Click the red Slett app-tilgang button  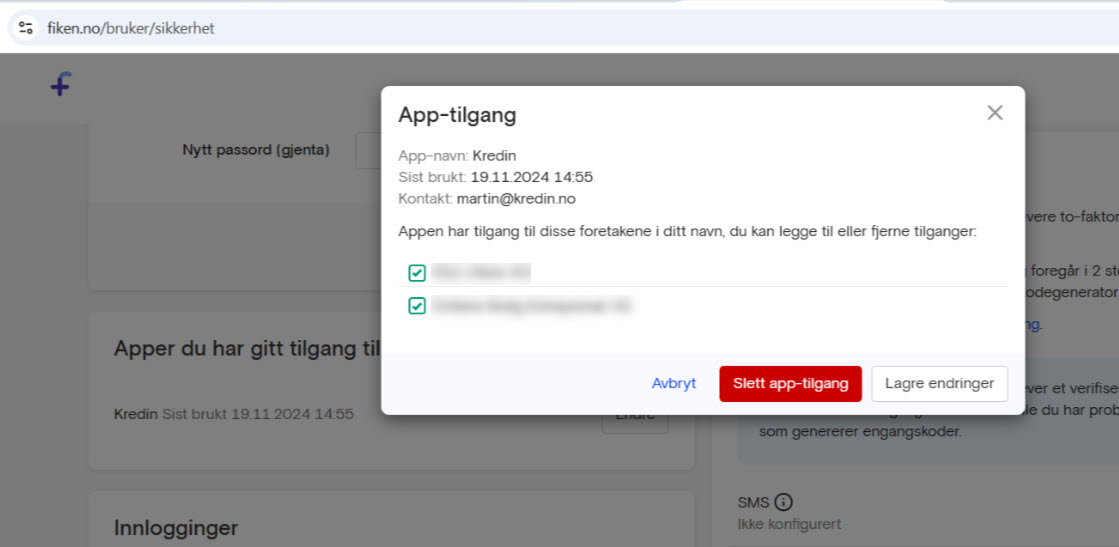pyautogui.click(x=791, y=384)
